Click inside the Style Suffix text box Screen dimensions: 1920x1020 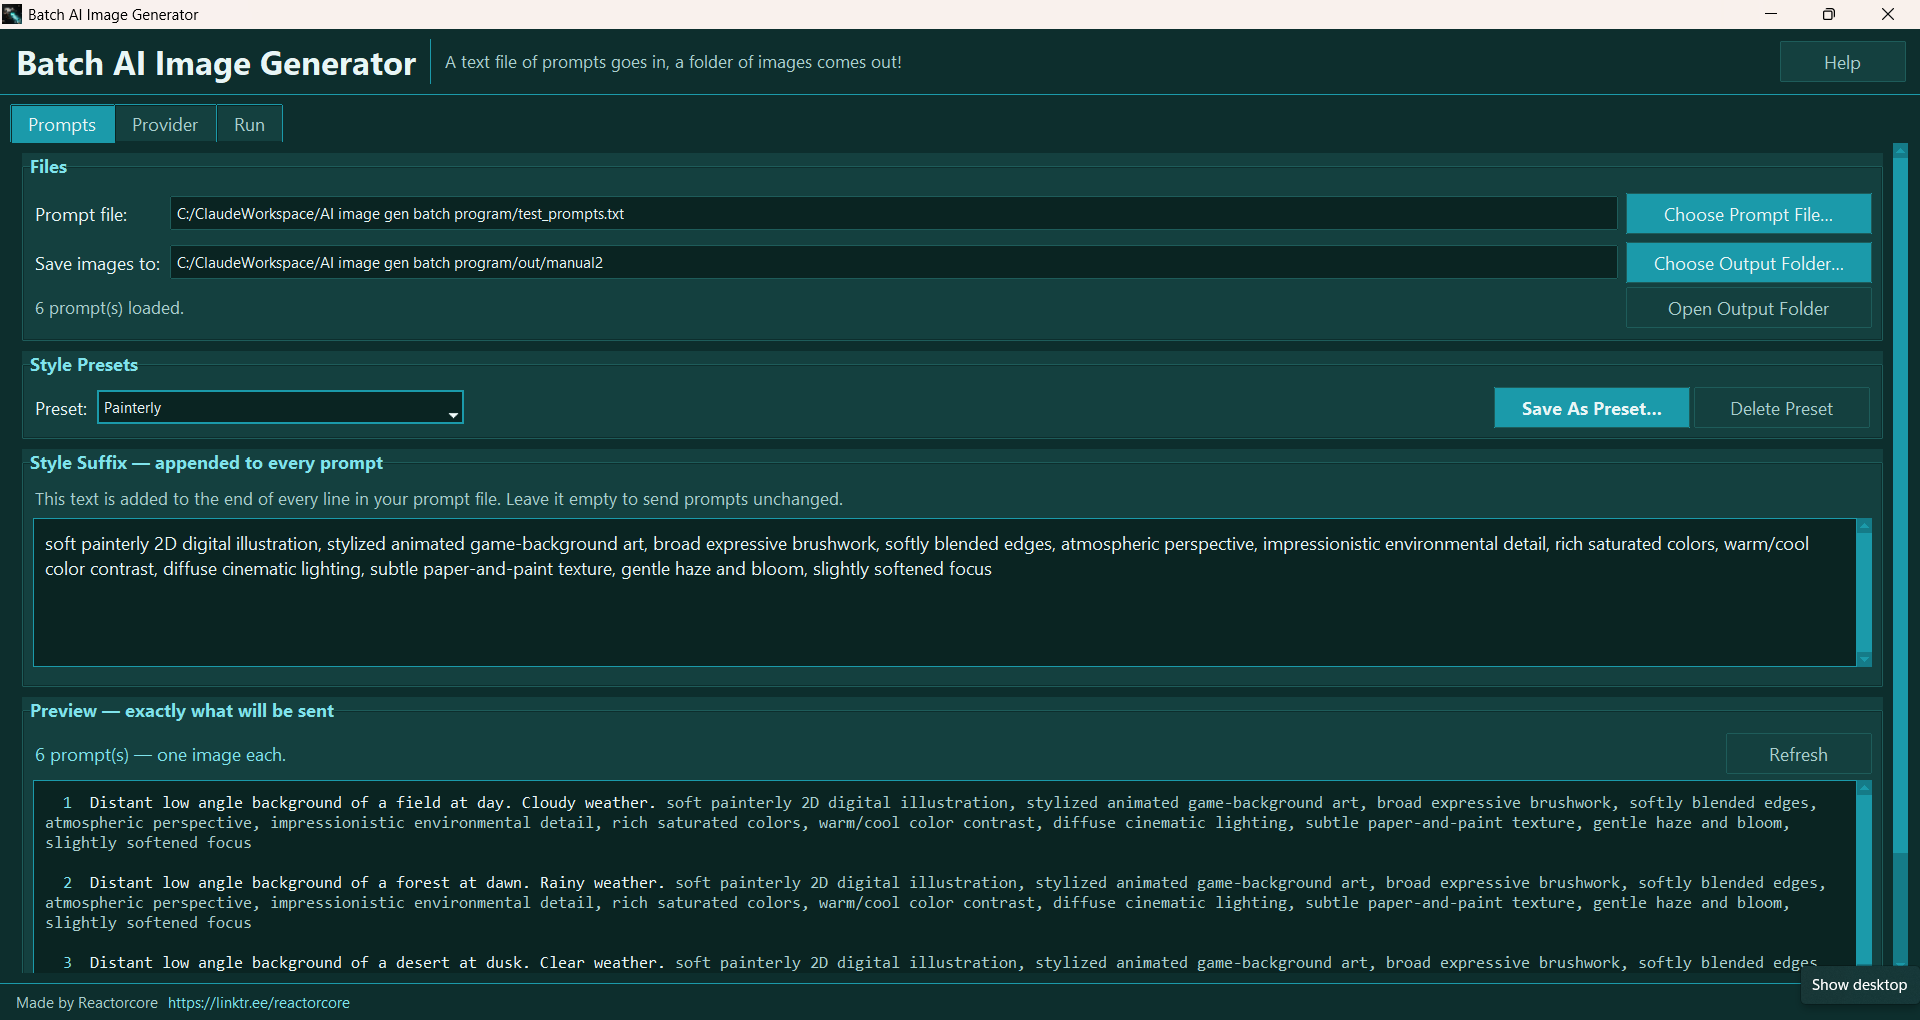[944, 592]
